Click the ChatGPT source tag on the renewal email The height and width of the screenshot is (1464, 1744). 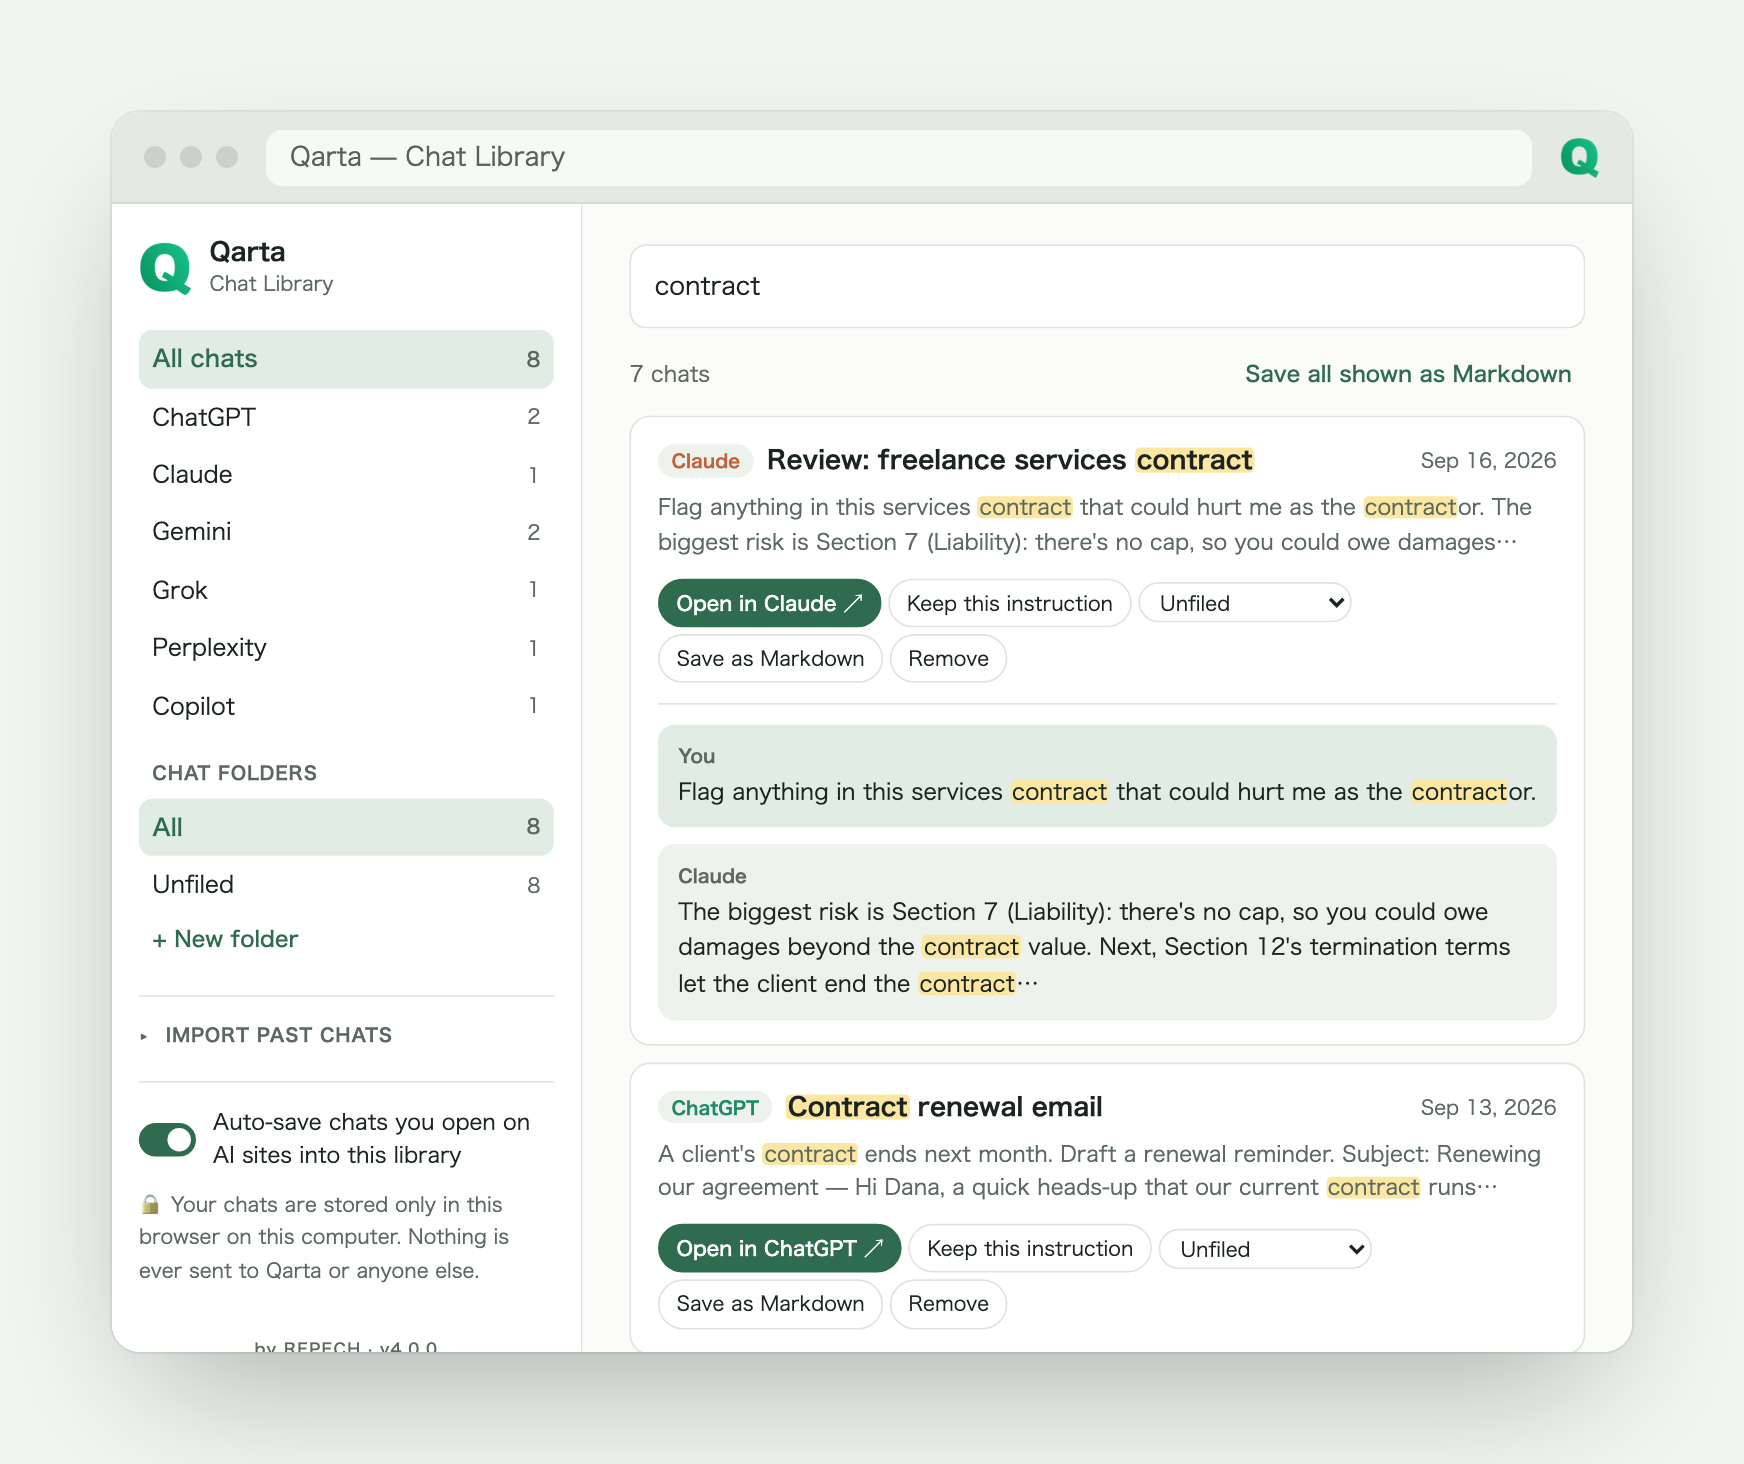point(715,1108)
